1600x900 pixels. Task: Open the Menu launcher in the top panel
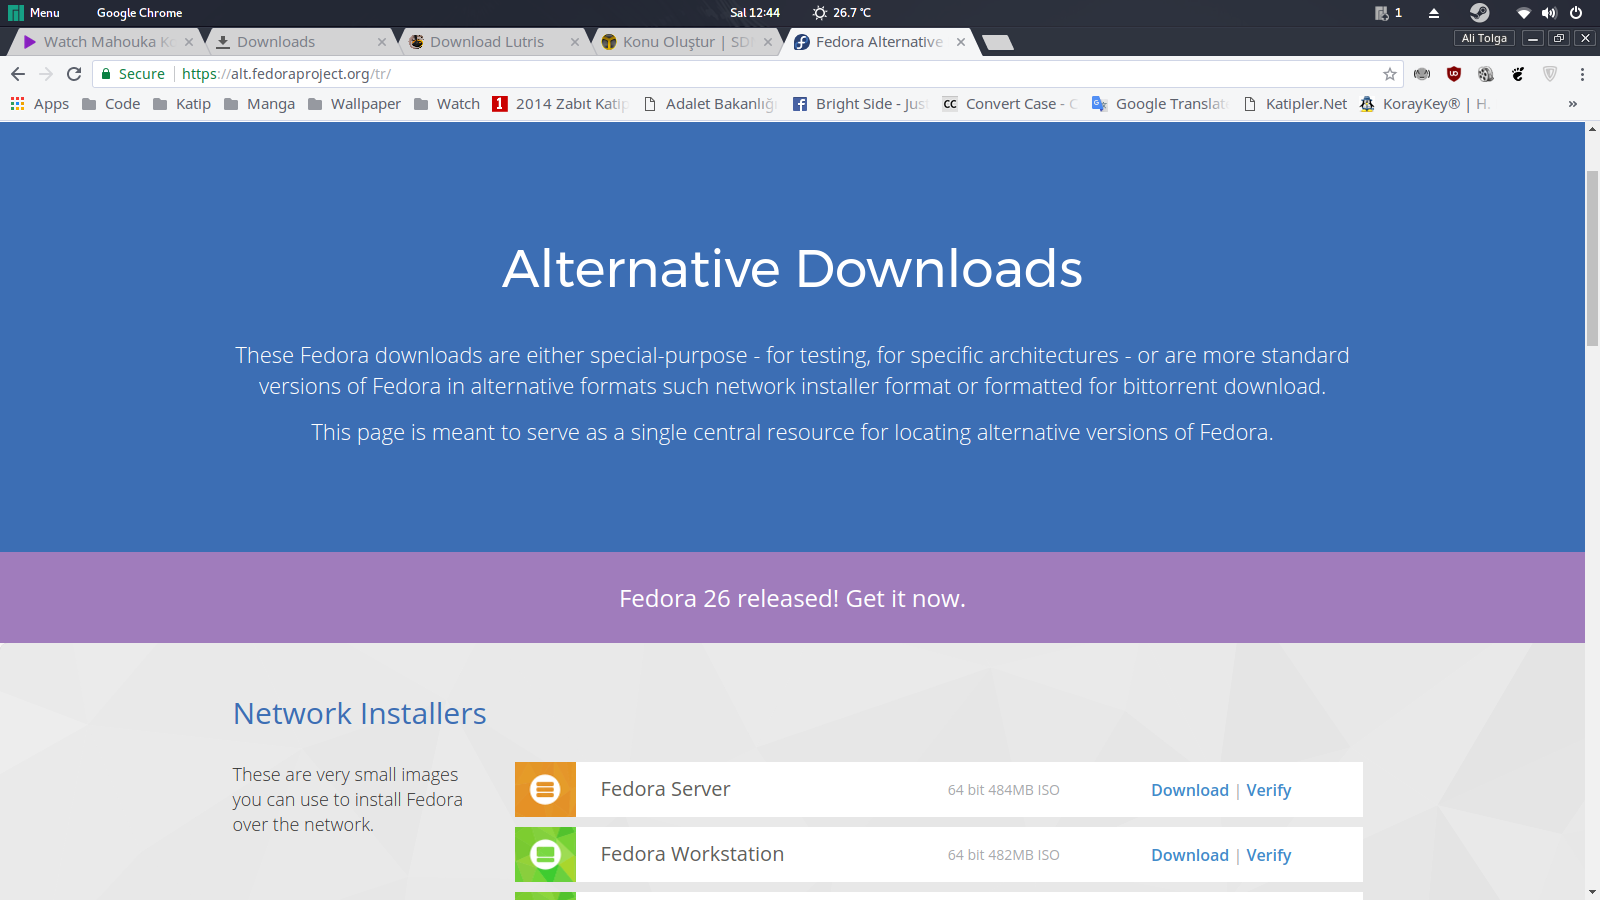tap(34, 13)
